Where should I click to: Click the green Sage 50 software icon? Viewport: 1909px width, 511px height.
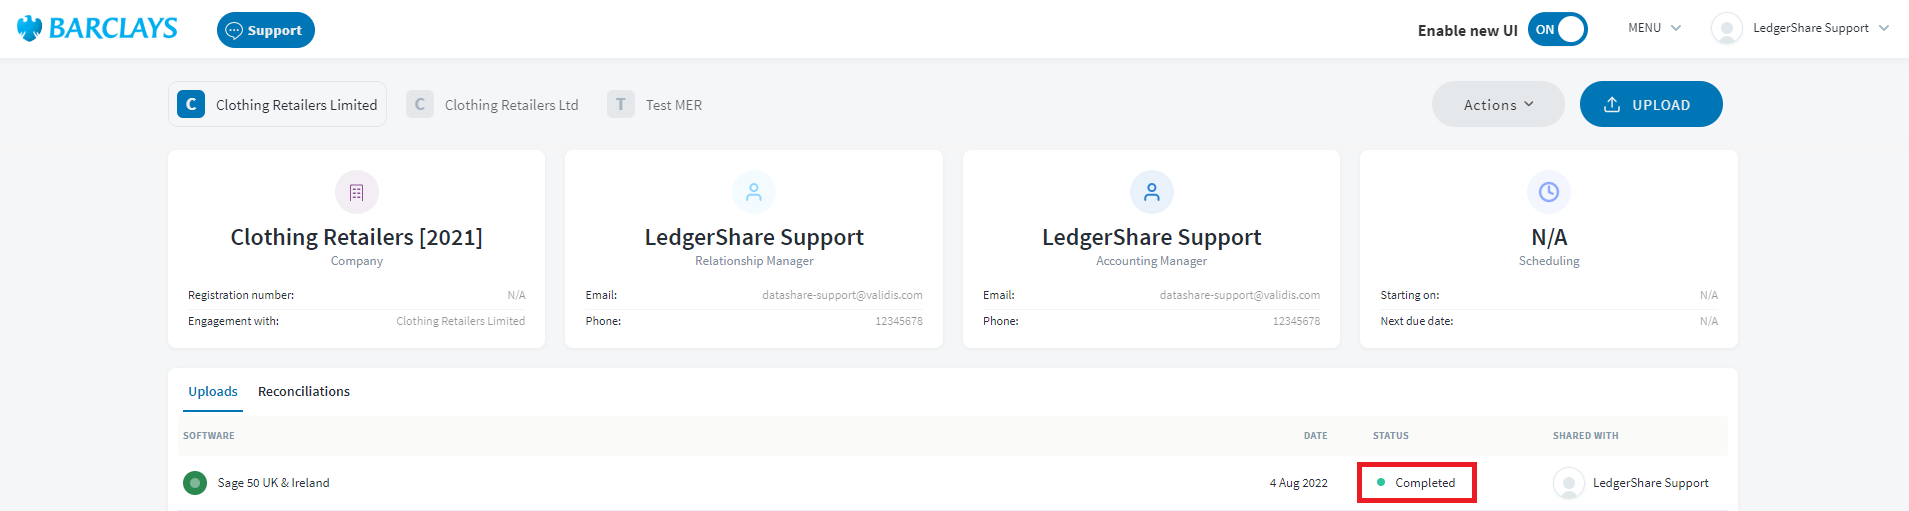click(195, 483)
